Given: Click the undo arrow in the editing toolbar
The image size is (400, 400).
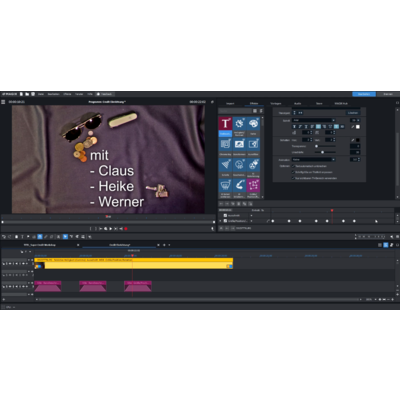Looking at the screenshot, I should click(x=4, y=237).
